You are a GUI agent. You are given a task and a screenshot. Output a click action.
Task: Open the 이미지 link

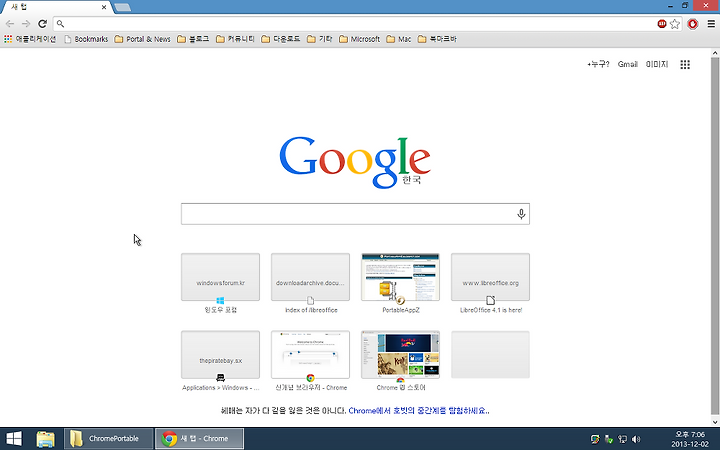click(x=657, y=64)
